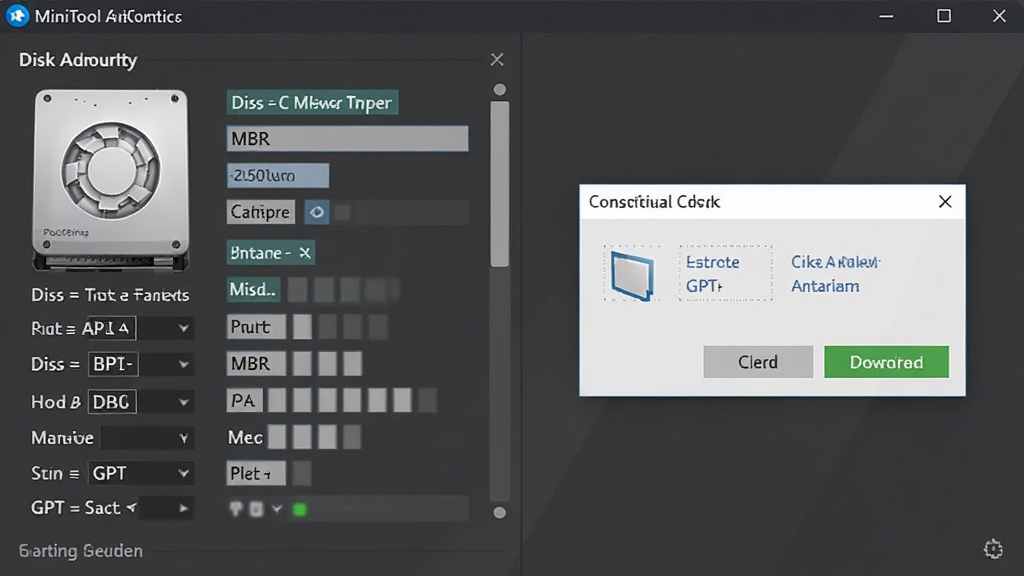Click the Clerd button

(x=758, y=362)
